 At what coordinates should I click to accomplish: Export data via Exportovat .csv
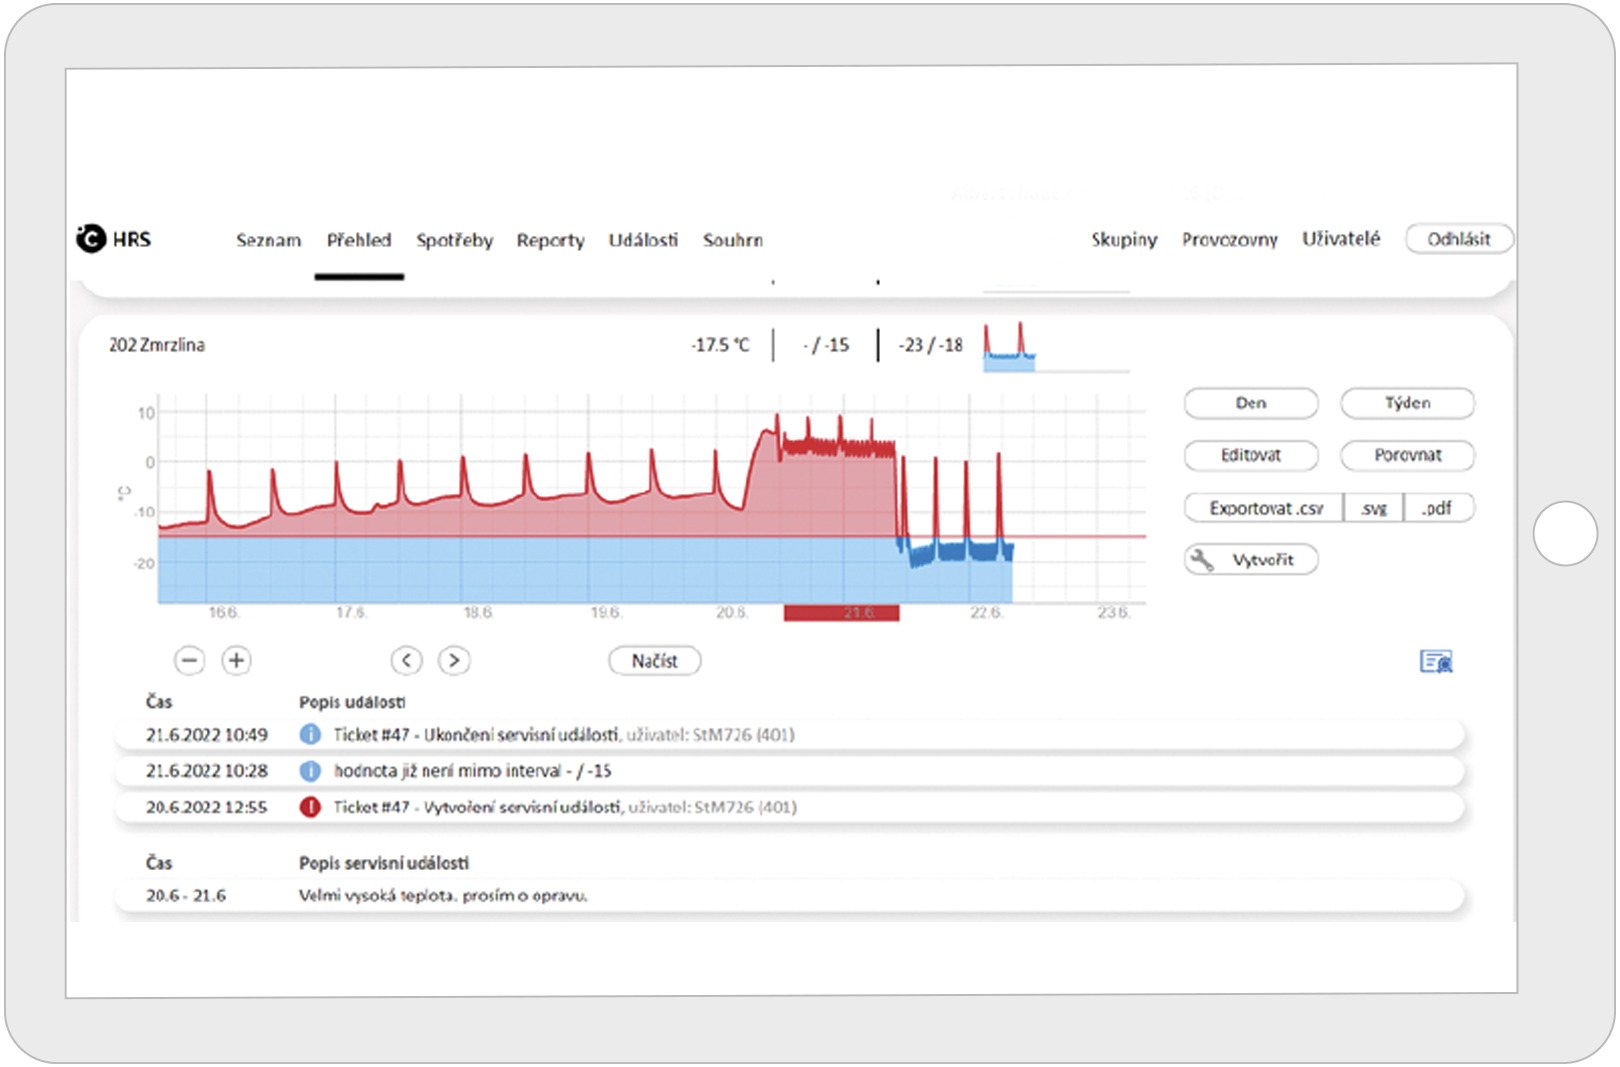pos(1265,508)
